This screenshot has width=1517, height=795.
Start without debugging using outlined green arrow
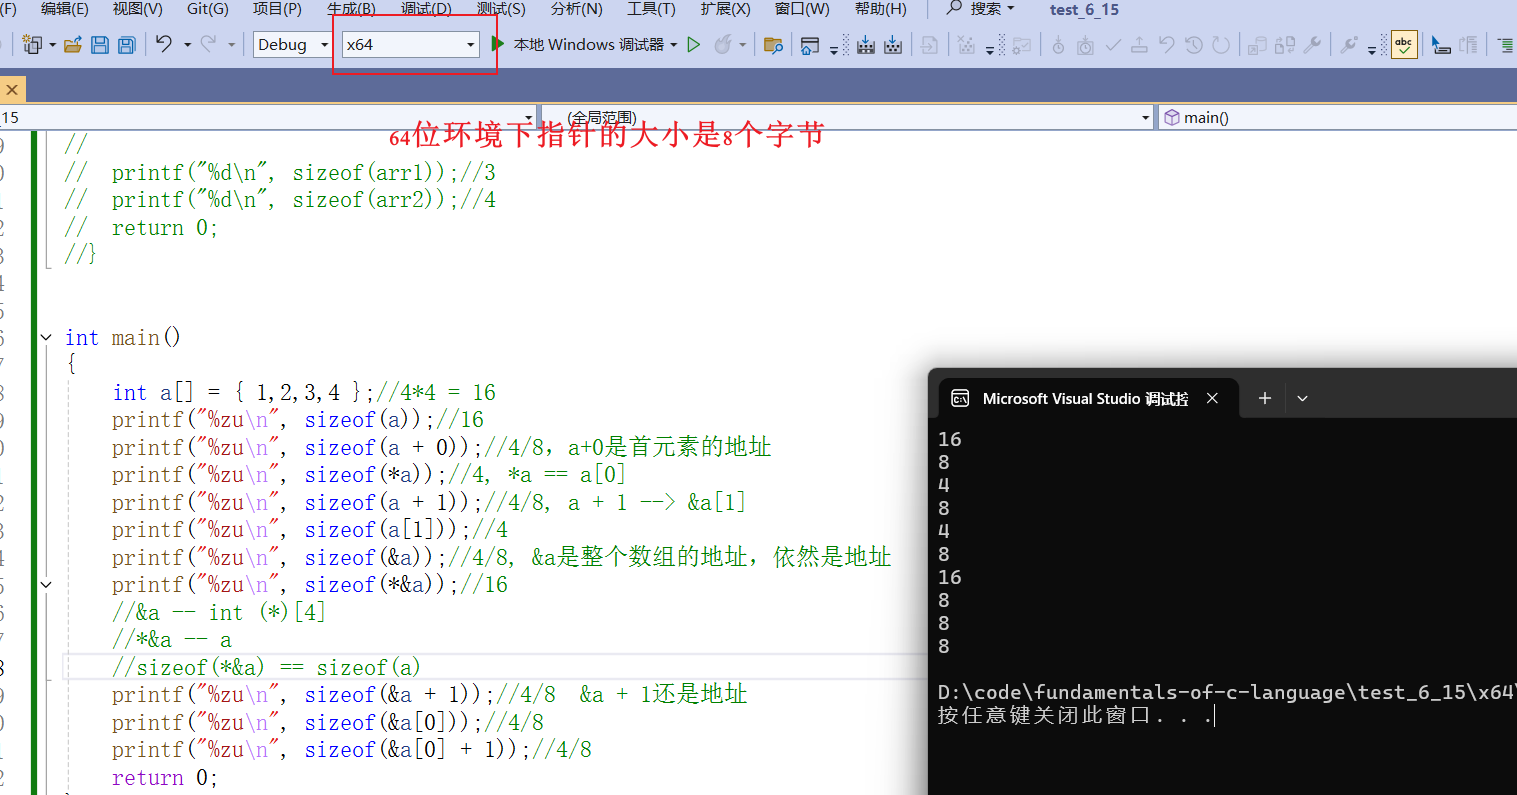pyautogui.click(x=694, y=44)
